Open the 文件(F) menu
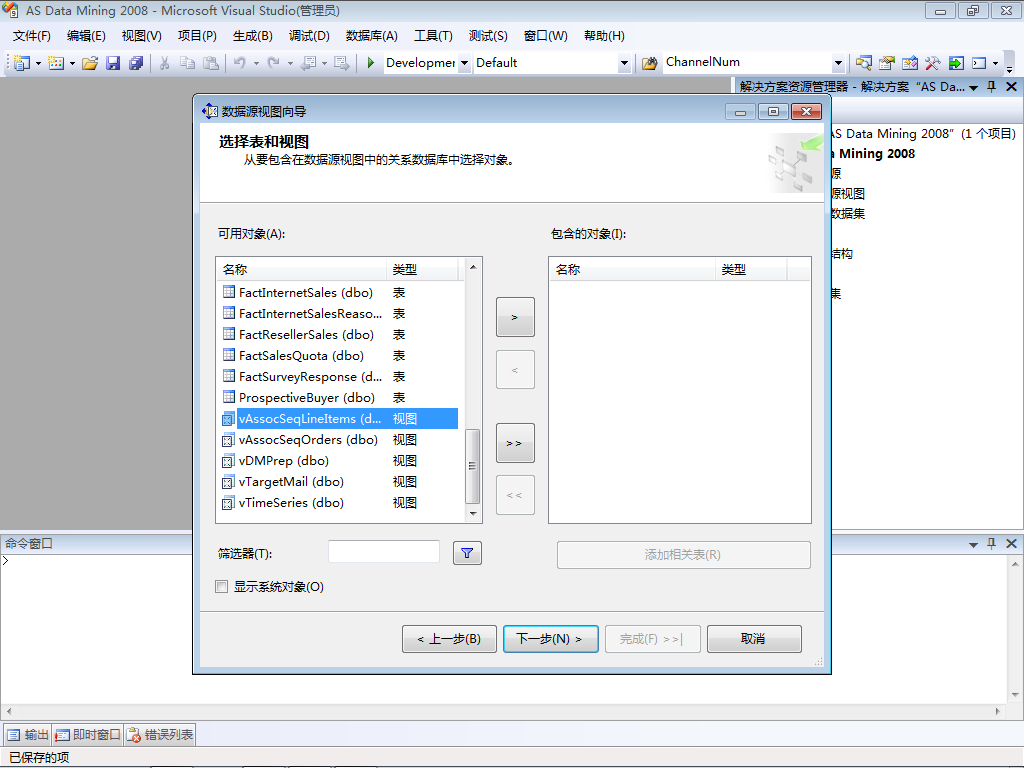This screenshot has width=1024, height=768. [31, 36]
